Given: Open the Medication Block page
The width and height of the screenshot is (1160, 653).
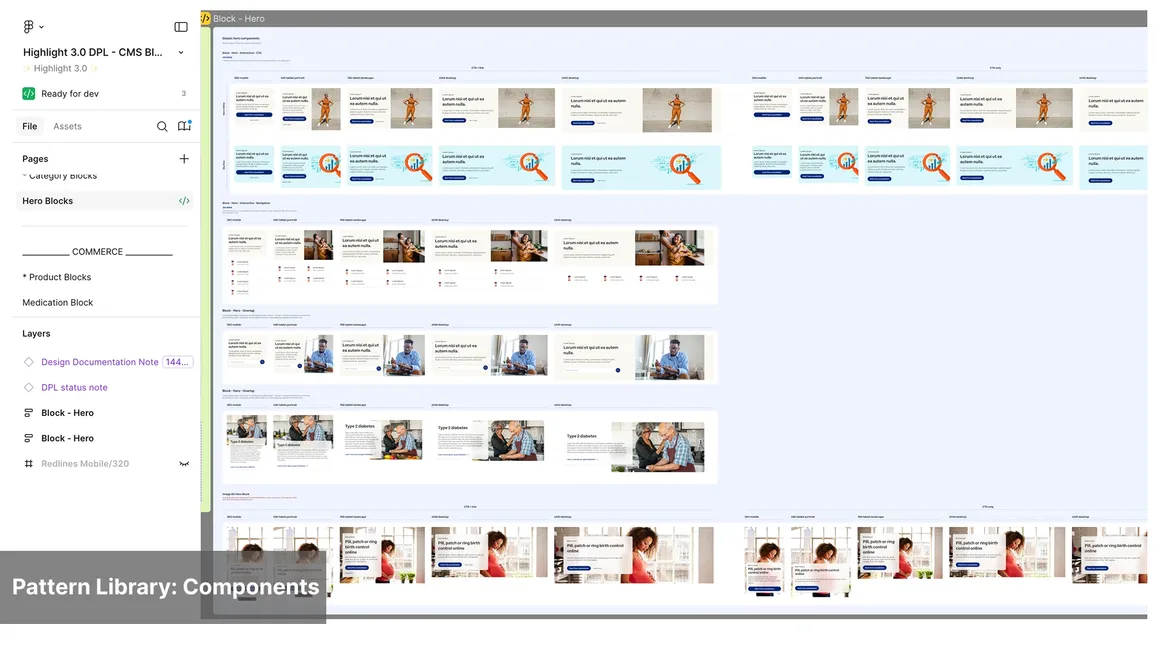Looking at the screenshot, I should [58, 303].
